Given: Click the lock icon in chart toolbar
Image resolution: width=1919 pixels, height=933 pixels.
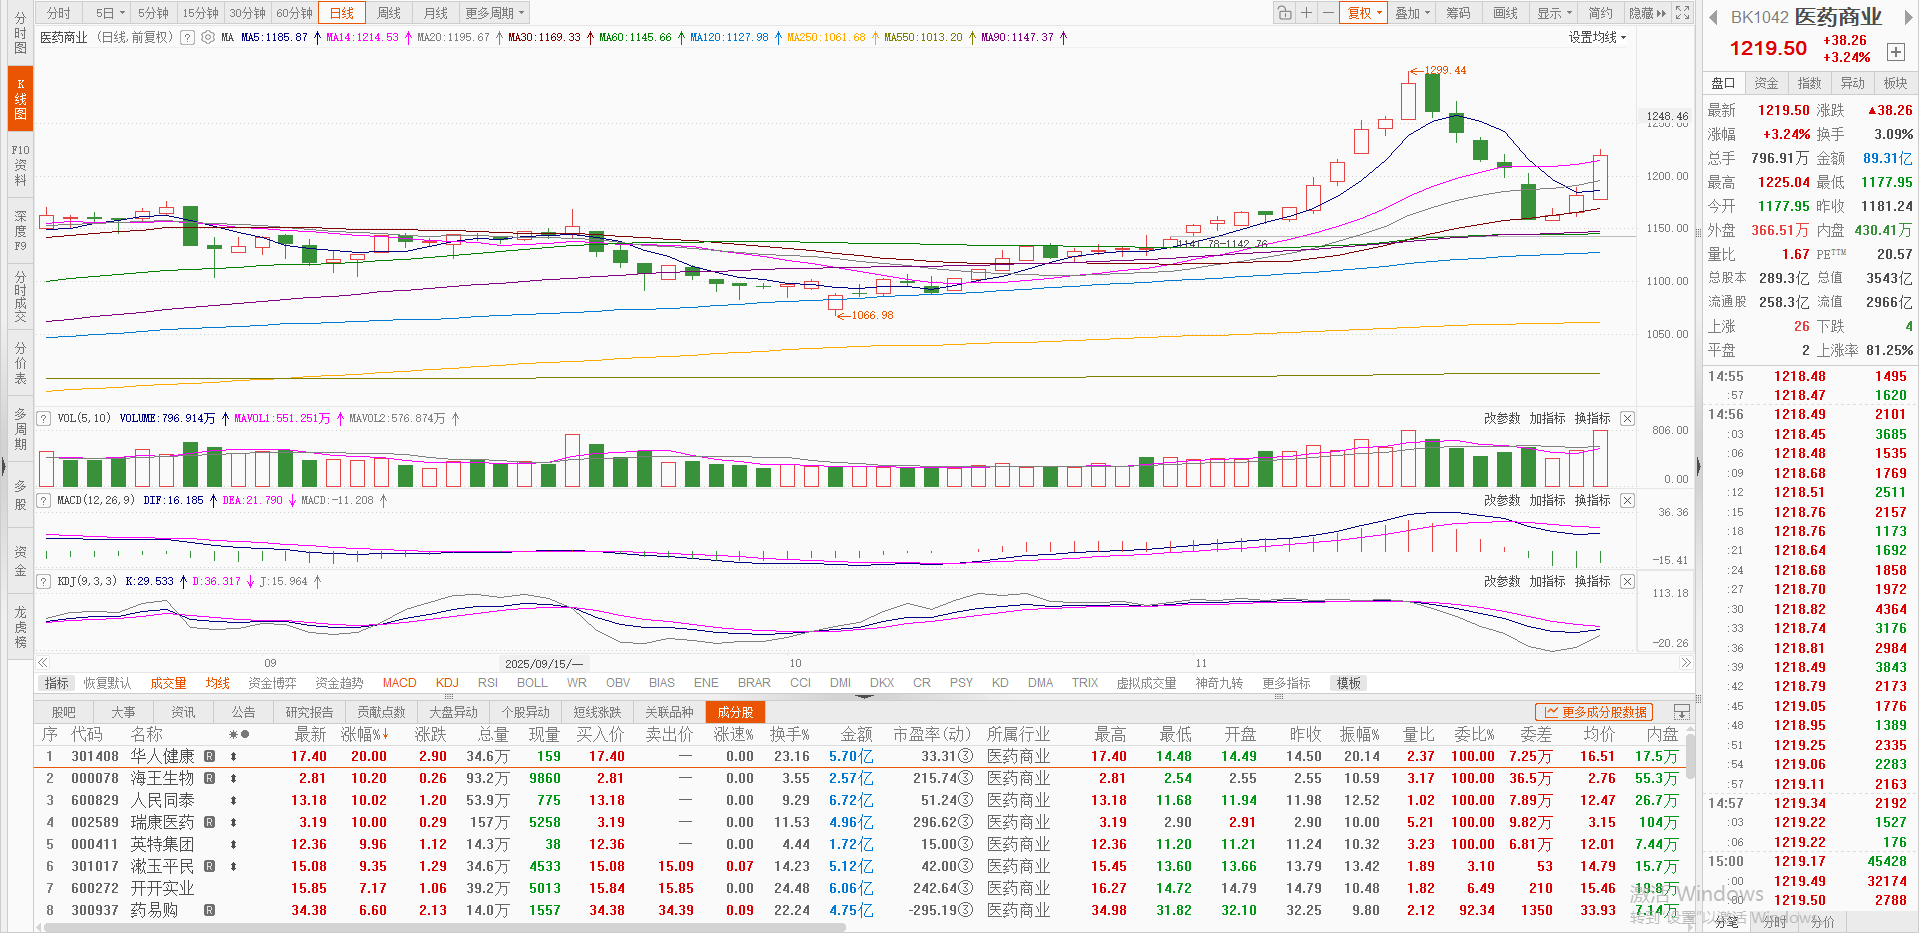Looking at the screenshot, I should point(1284,13).
